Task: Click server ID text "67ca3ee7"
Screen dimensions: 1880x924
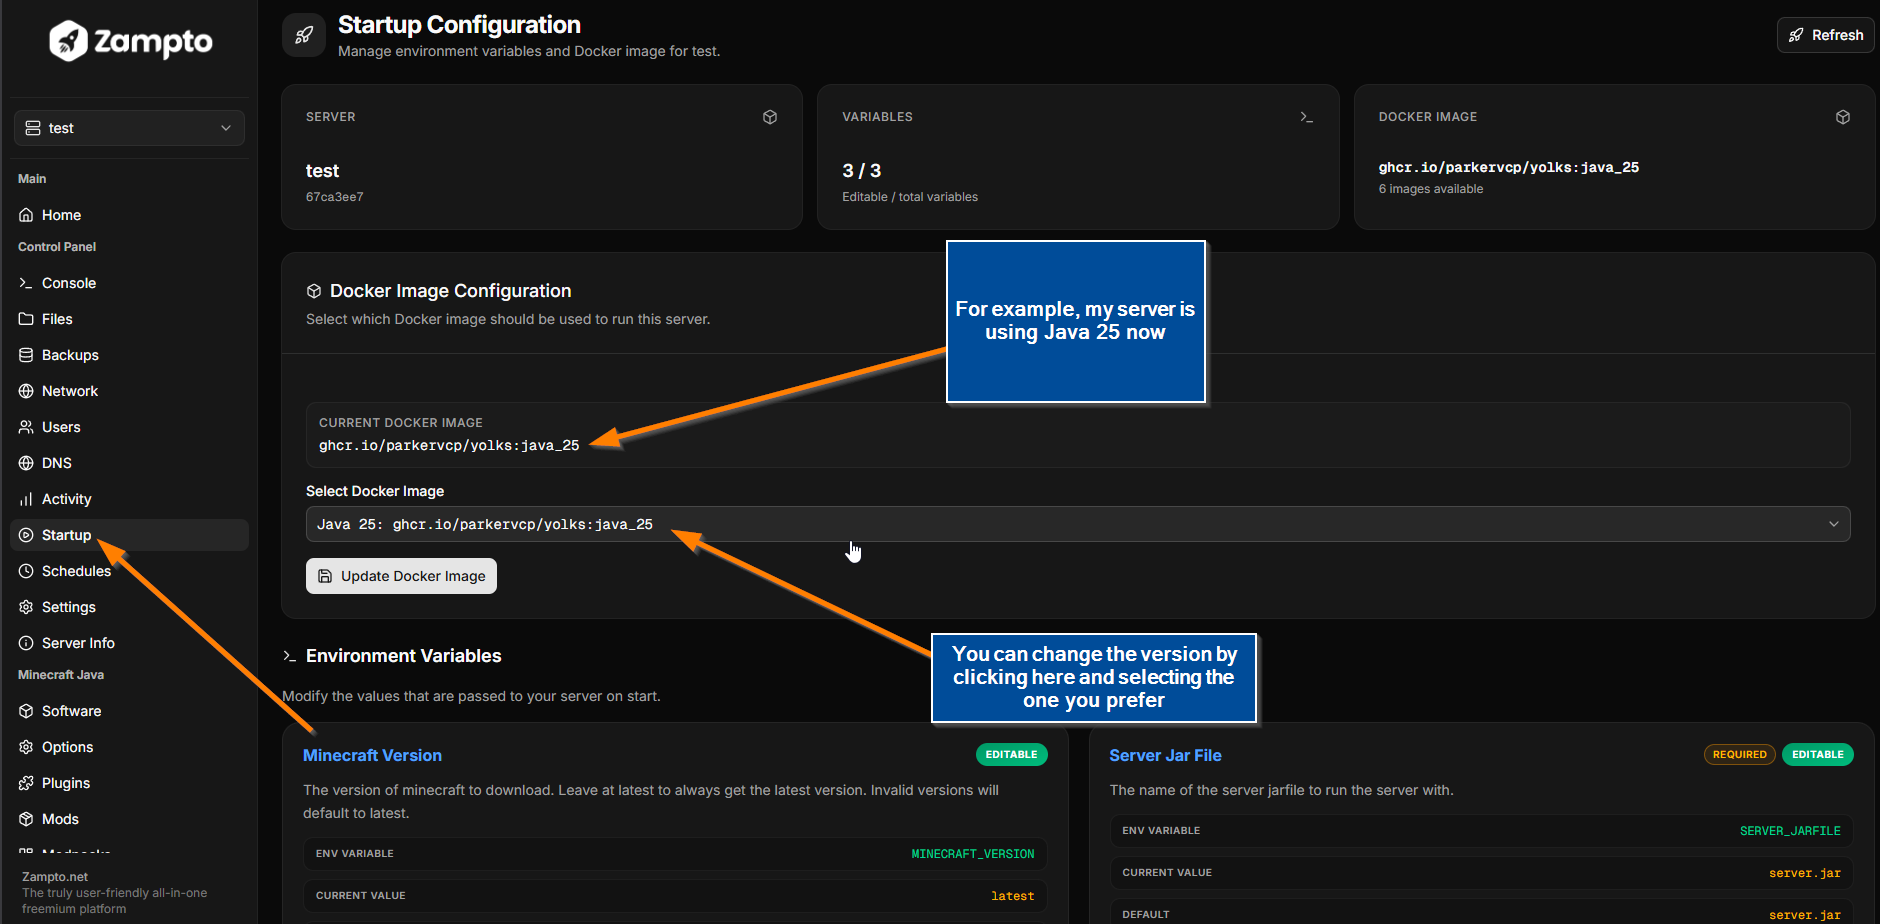Action: [x=335, y=197]
